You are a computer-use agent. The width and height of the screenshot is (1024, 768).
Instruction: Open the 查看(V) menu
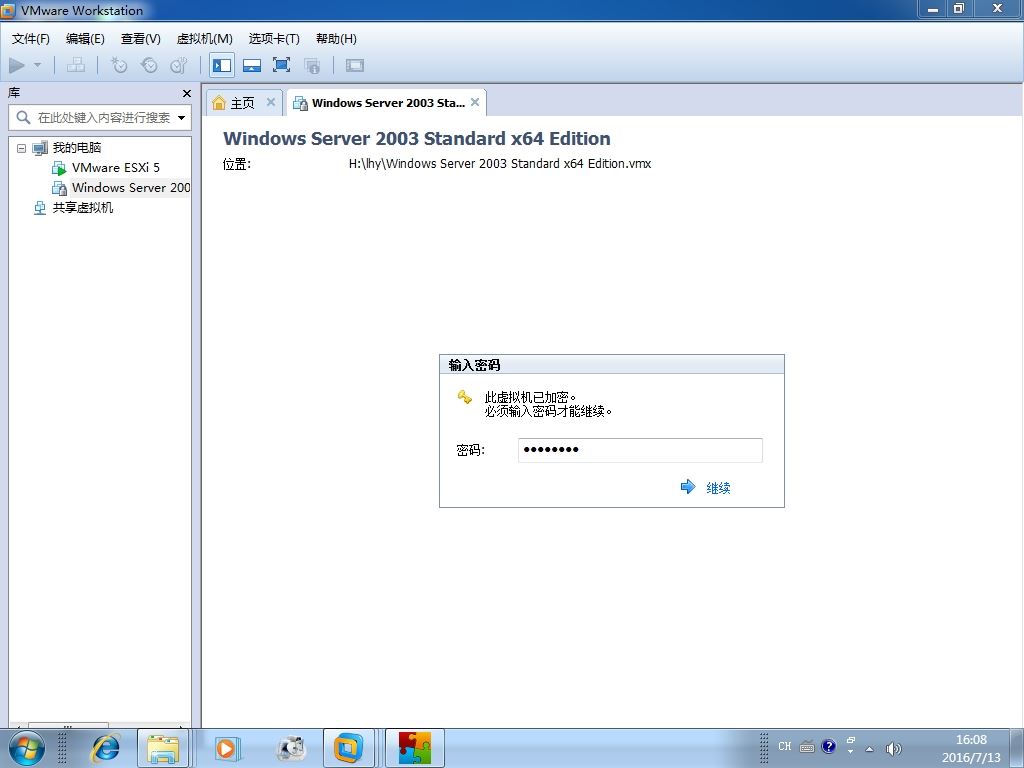[x=140, y=39]
